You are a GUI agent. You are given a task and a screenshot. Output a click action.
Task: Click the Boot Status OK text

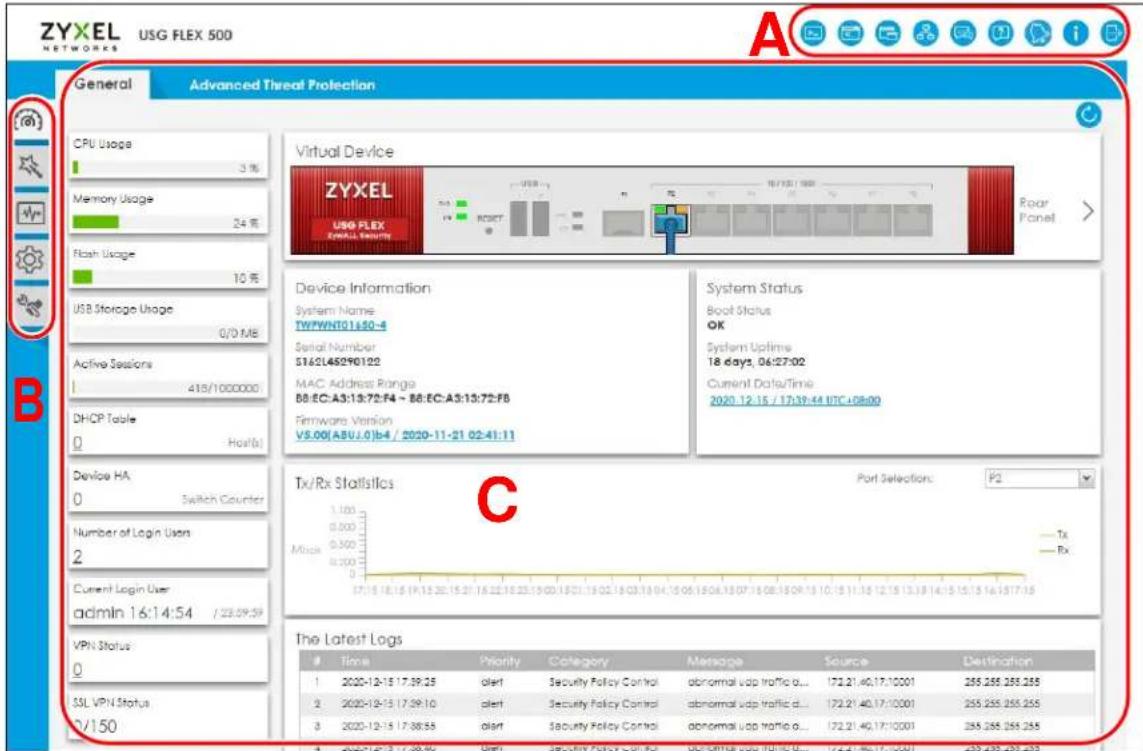[716, 325]
